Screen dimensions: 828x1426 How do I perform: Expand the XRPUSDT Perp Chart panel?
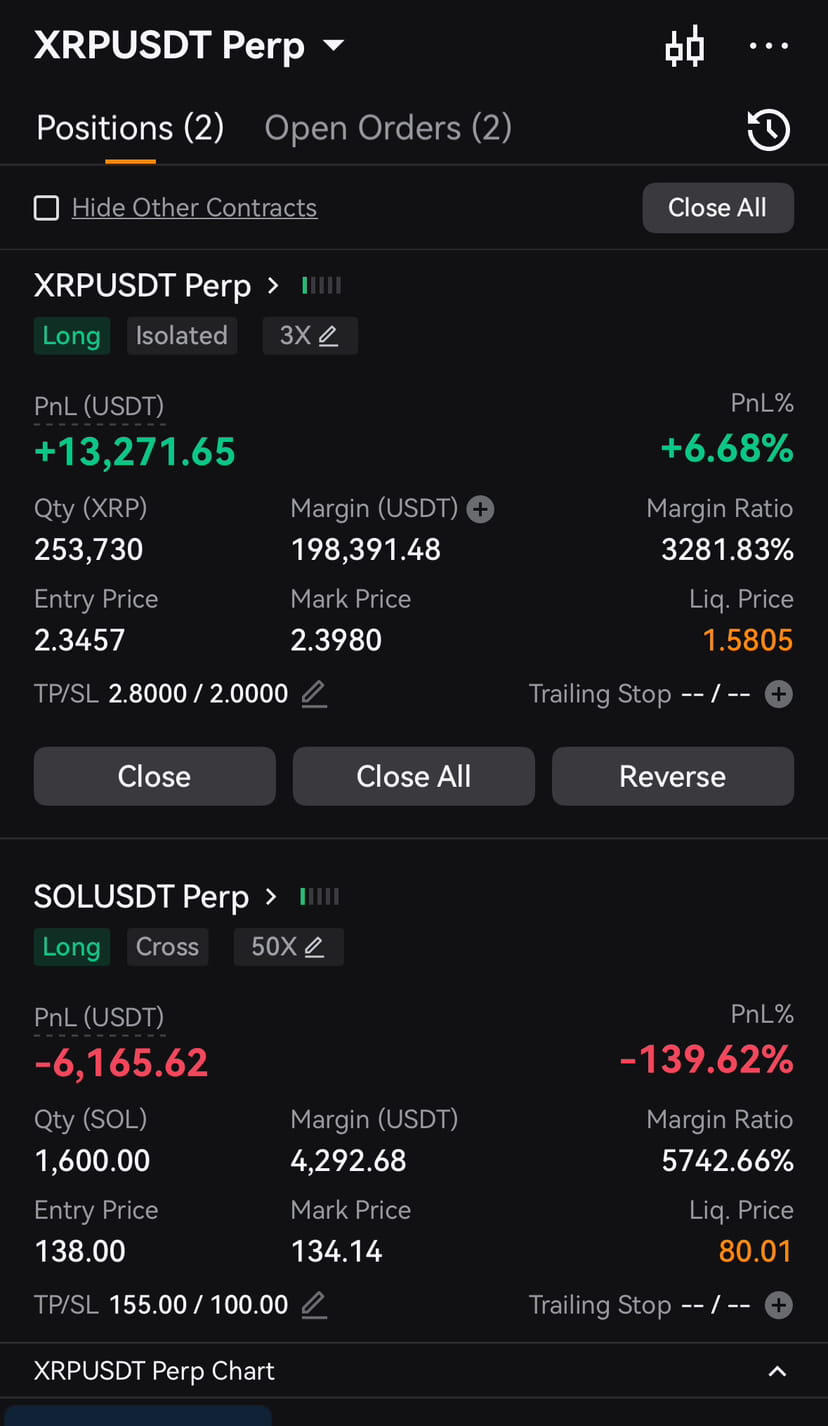(777, 1371)
